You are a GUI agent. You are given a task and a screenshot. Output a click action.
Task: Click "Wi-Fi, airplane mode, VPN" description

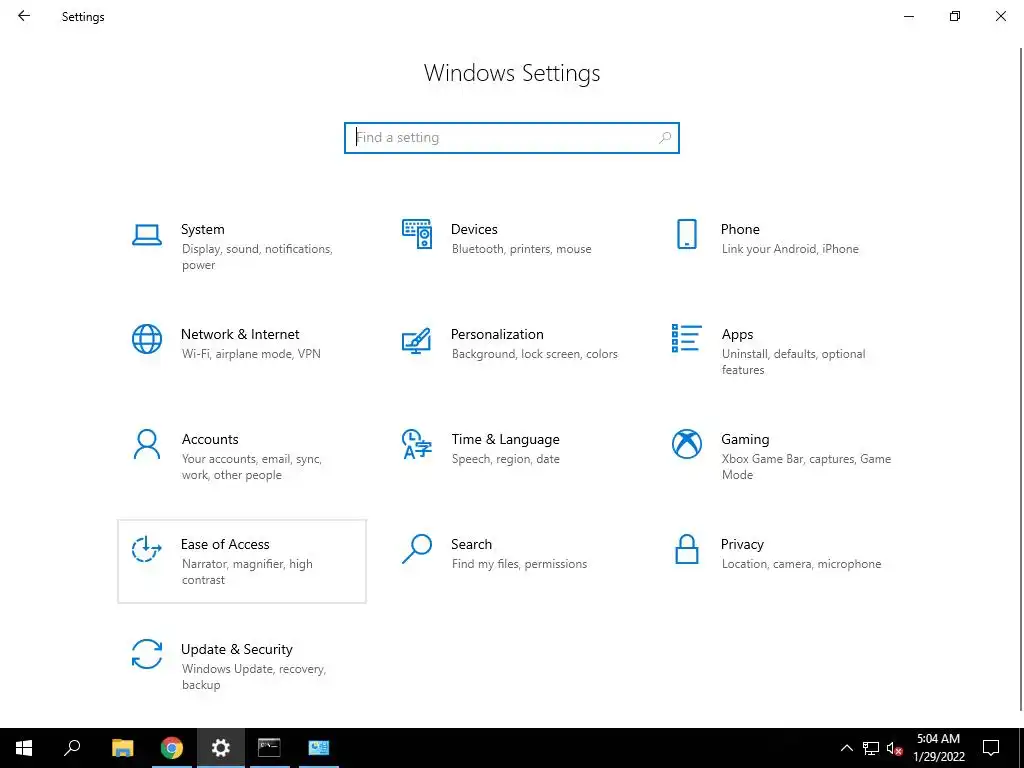251,354
